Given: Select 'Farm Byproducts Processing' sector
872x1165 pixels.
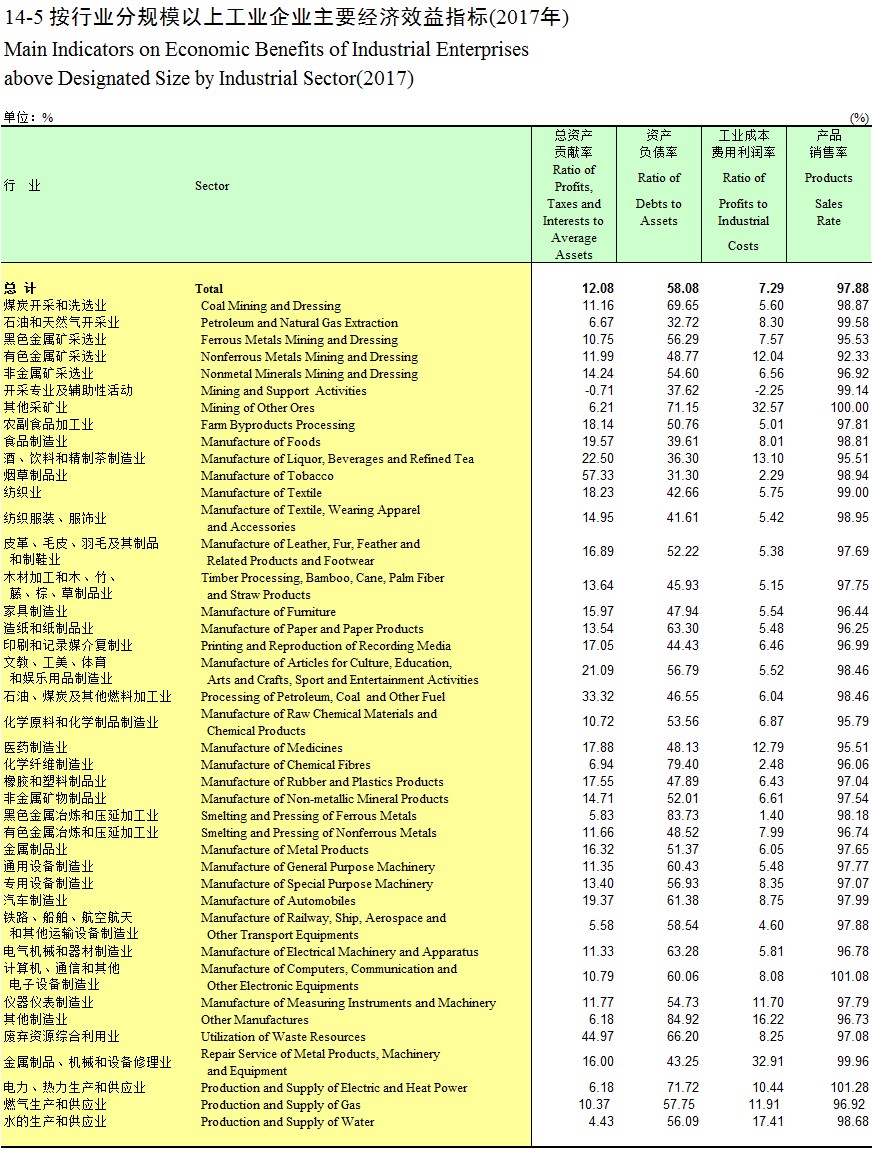Looking at the screenshot, I should pyautogui.click(x=278, y=425).
